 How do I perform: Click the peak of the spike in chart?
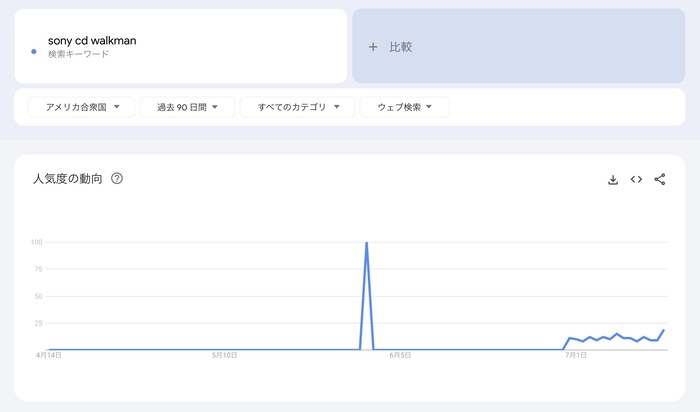[367, 243]
